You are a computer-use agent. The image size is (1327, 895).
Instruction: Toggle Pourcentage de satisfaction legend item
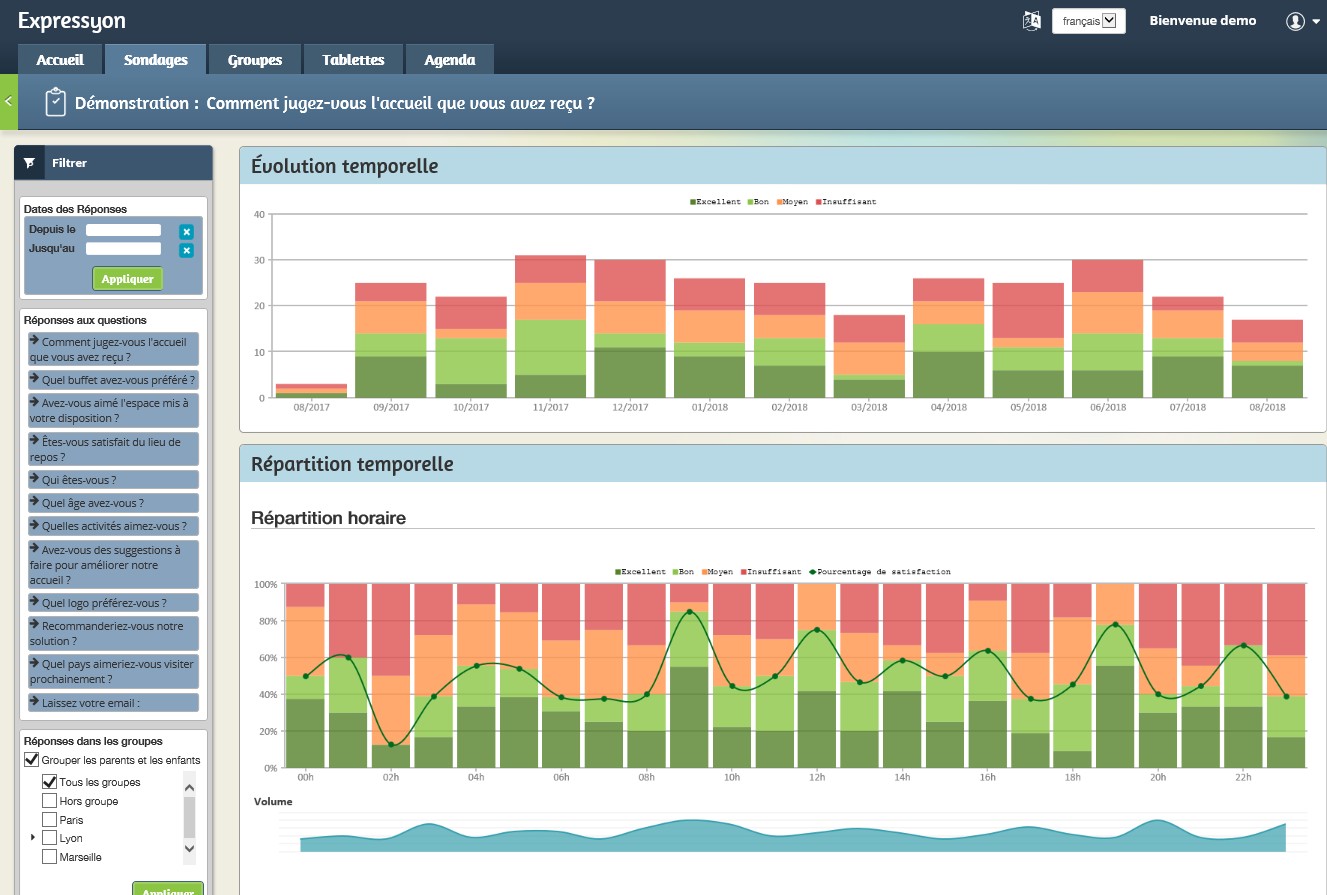(878, 572)
